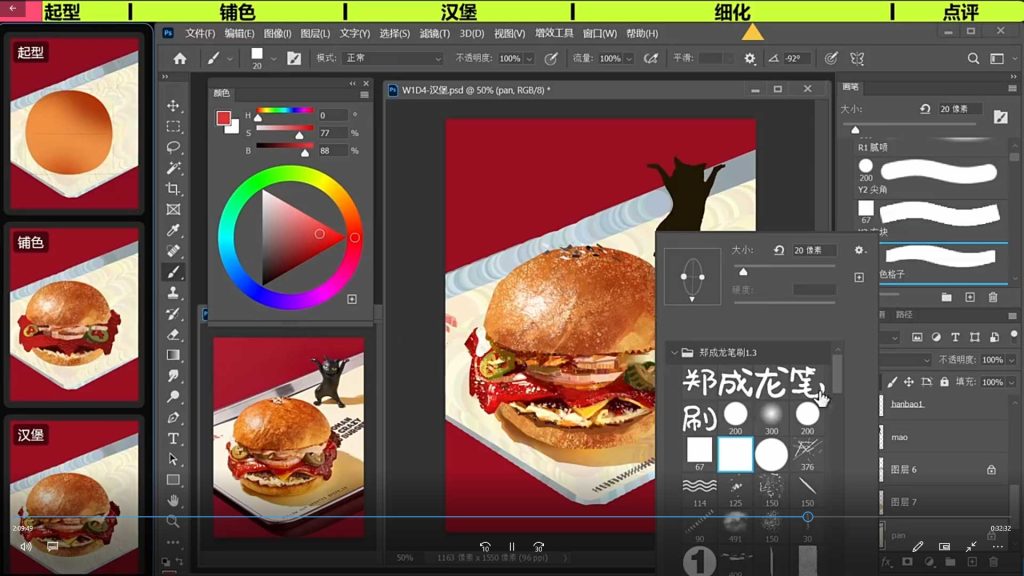Toggle lock all layer attributes icon

pos(944,381)
